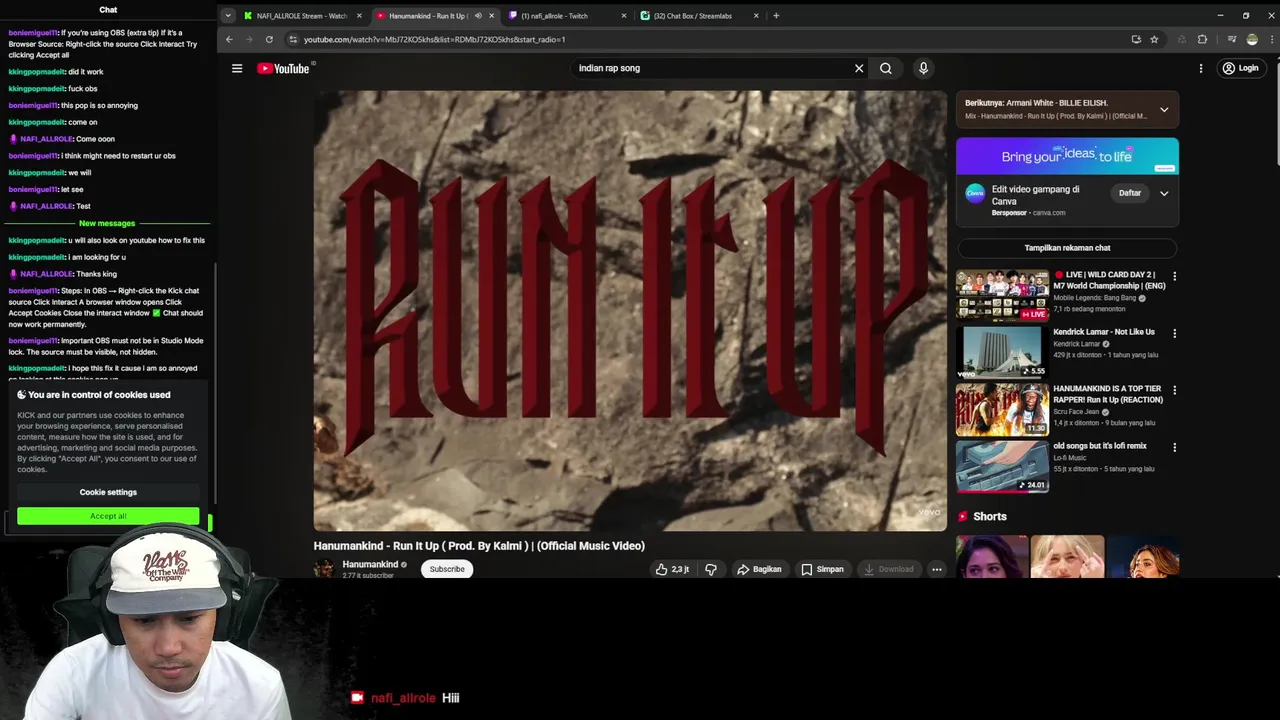Open 'old songs but it's lofi remix' video
Screen dimensions: 1280x720
click(1100, 446)
